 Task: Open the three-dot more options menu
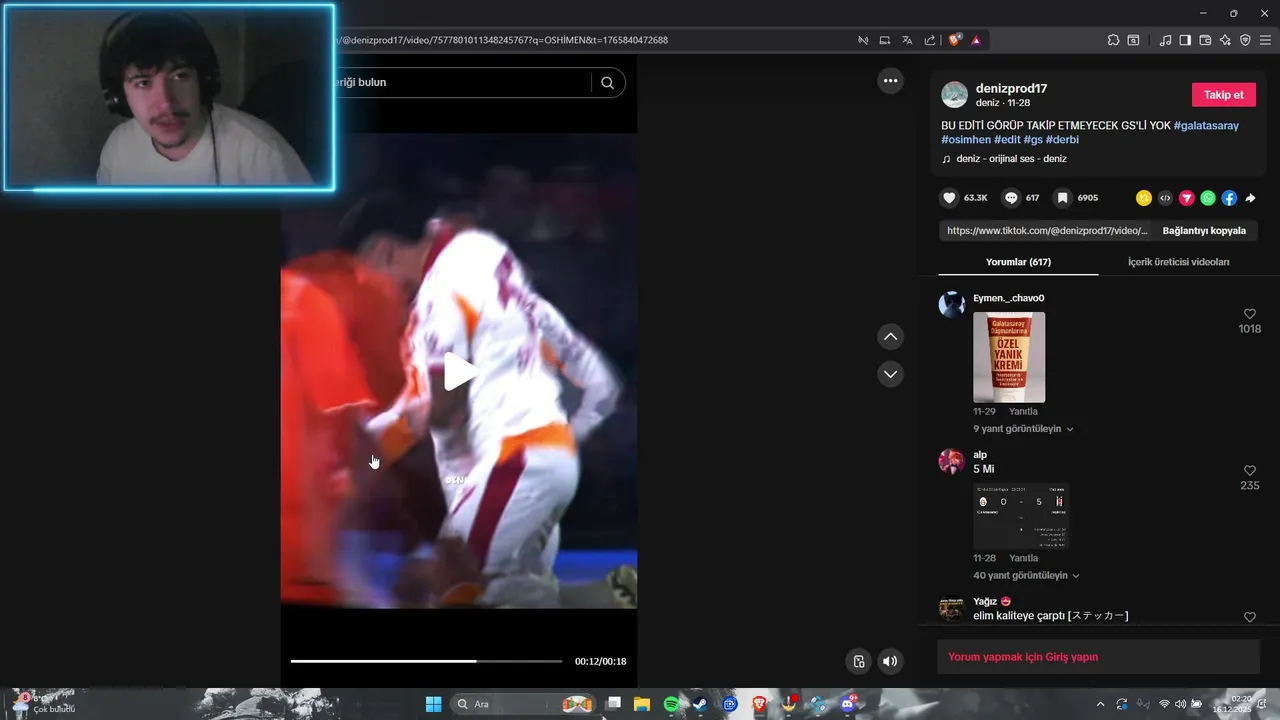pos(890,80)
